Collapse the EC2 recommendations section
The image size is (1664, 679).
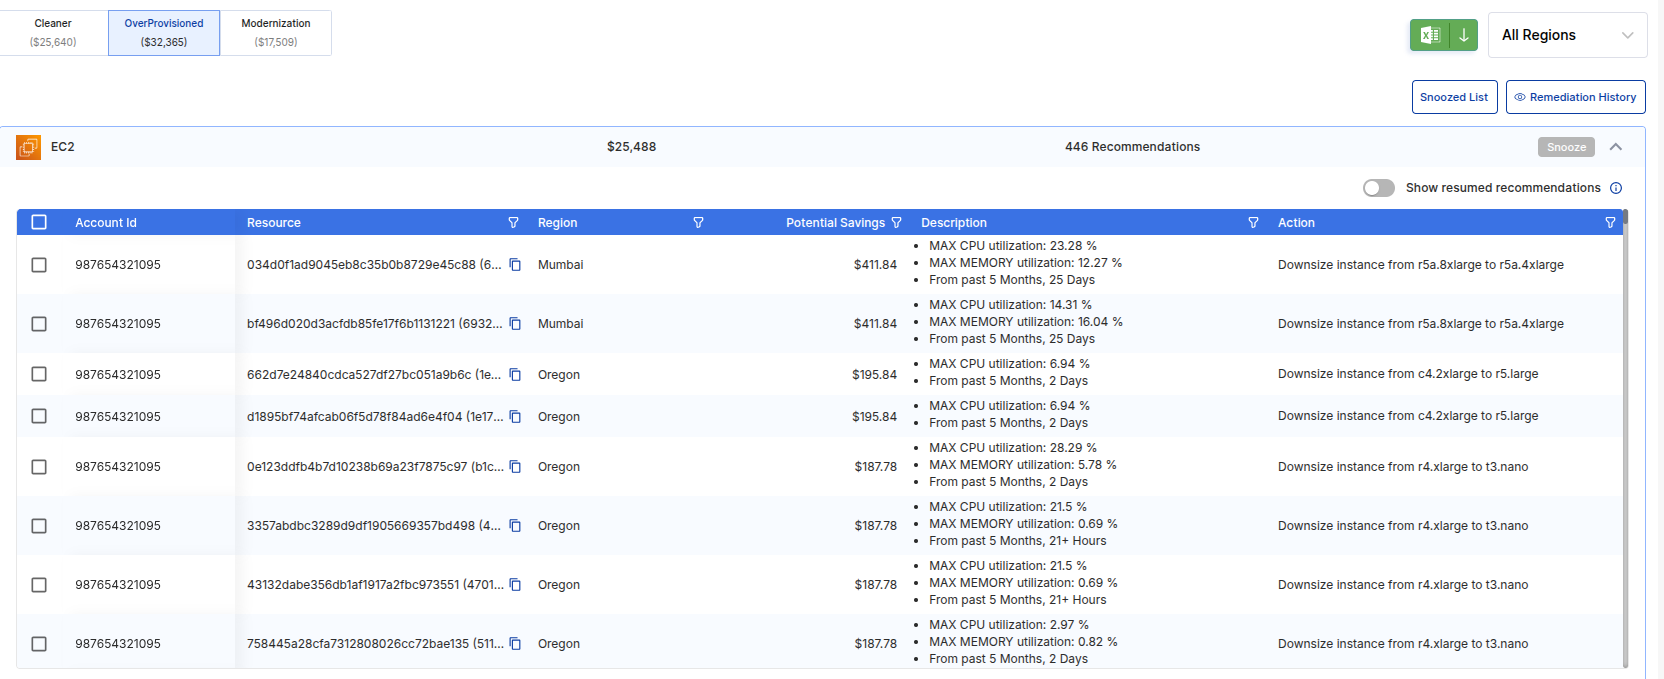[1615, 147]
